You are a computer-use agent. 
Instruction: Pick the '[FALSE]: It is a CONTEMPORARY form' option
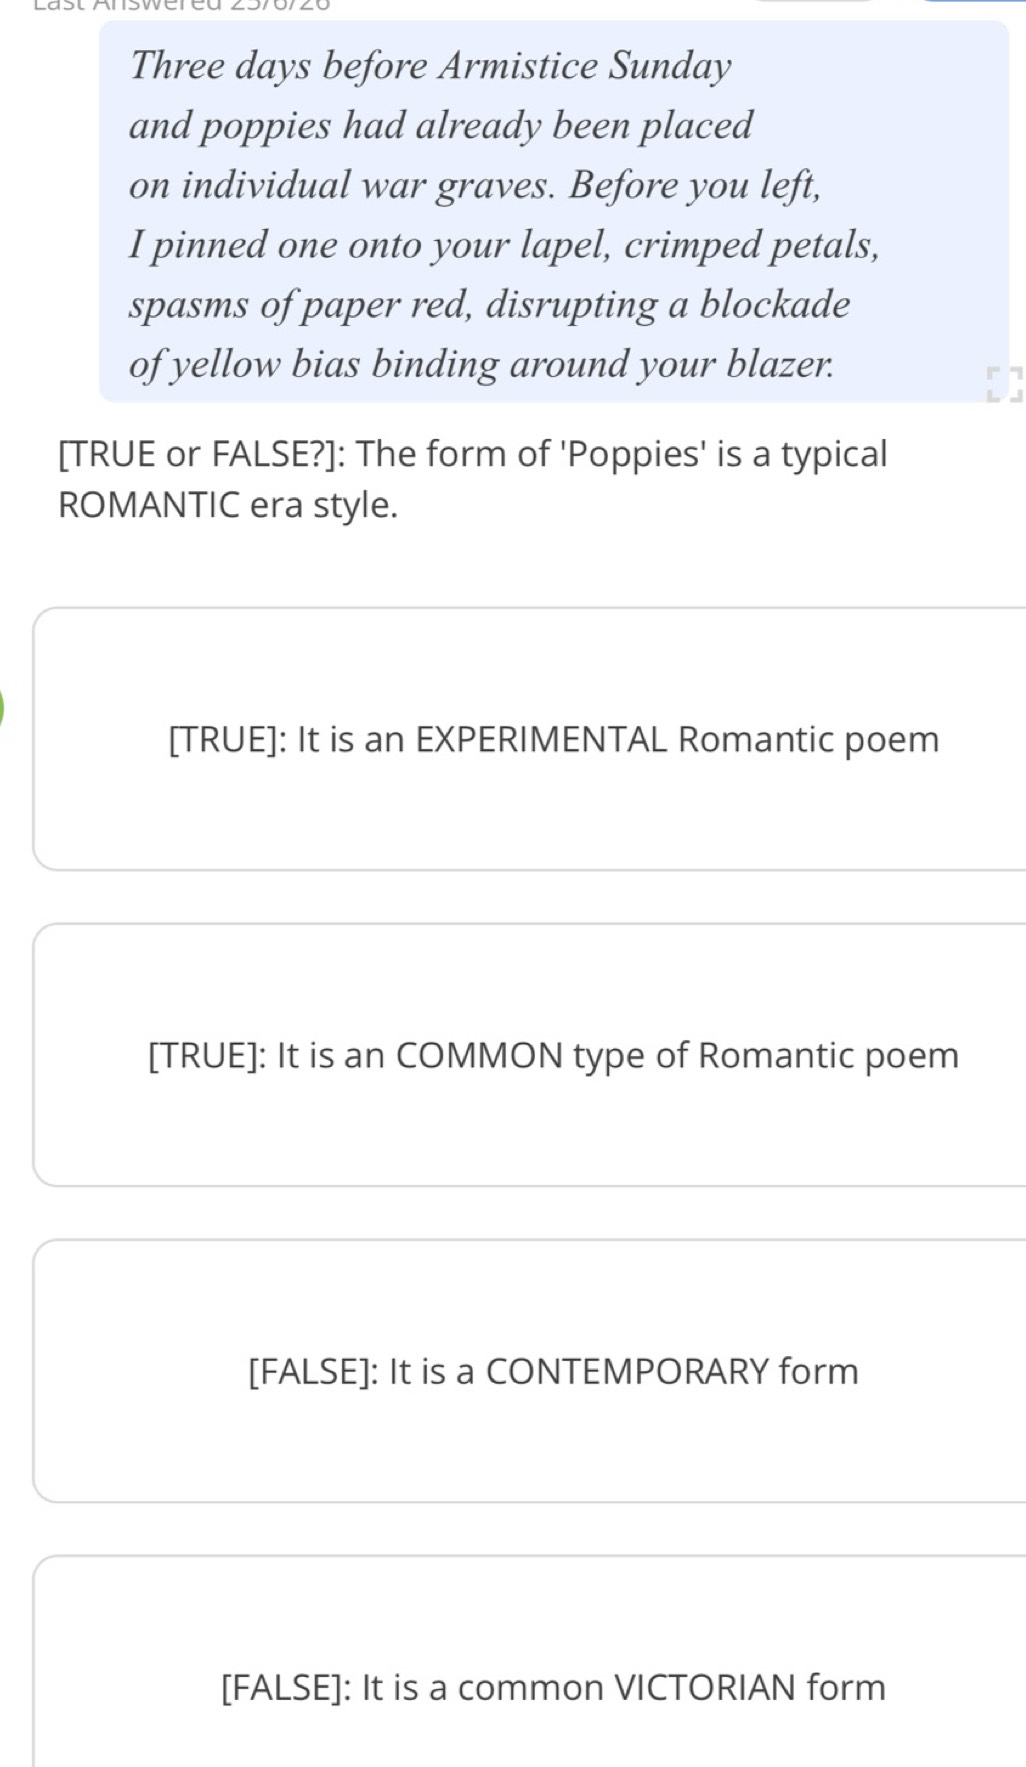coord(530,1371)
